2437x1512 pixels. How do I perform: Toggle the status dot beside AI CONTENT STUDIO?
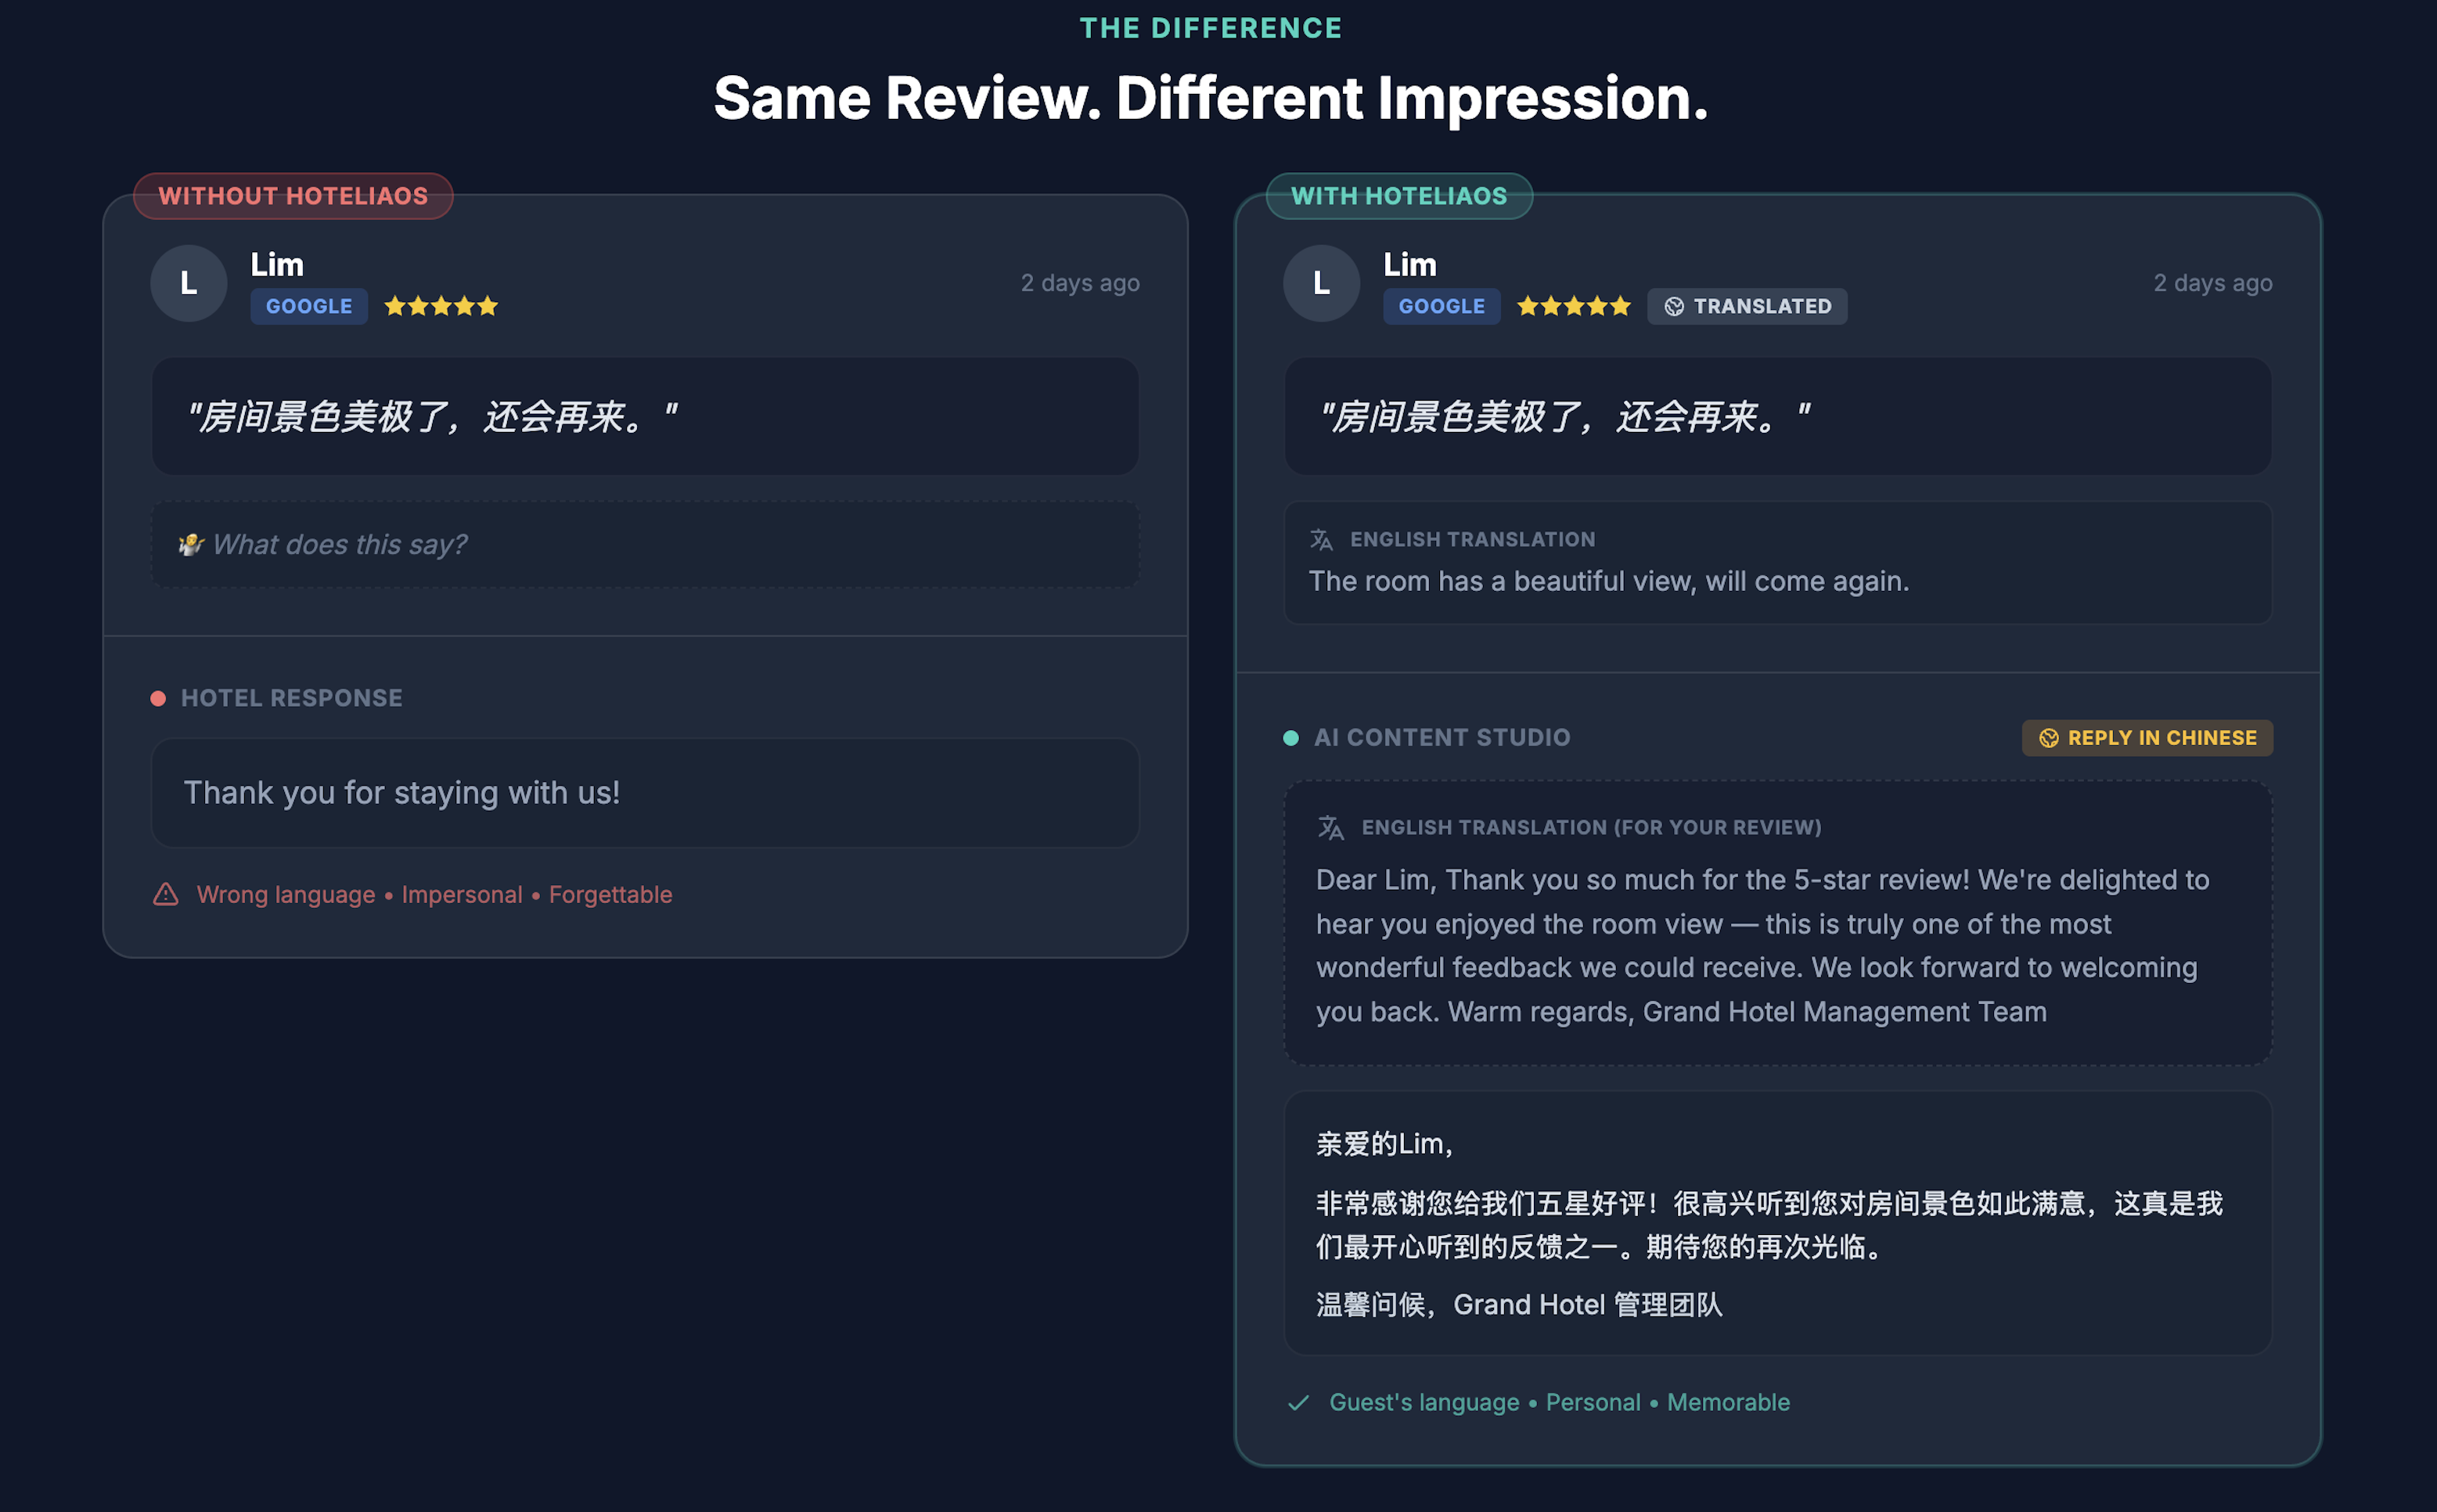click(x=1290, y=737)
